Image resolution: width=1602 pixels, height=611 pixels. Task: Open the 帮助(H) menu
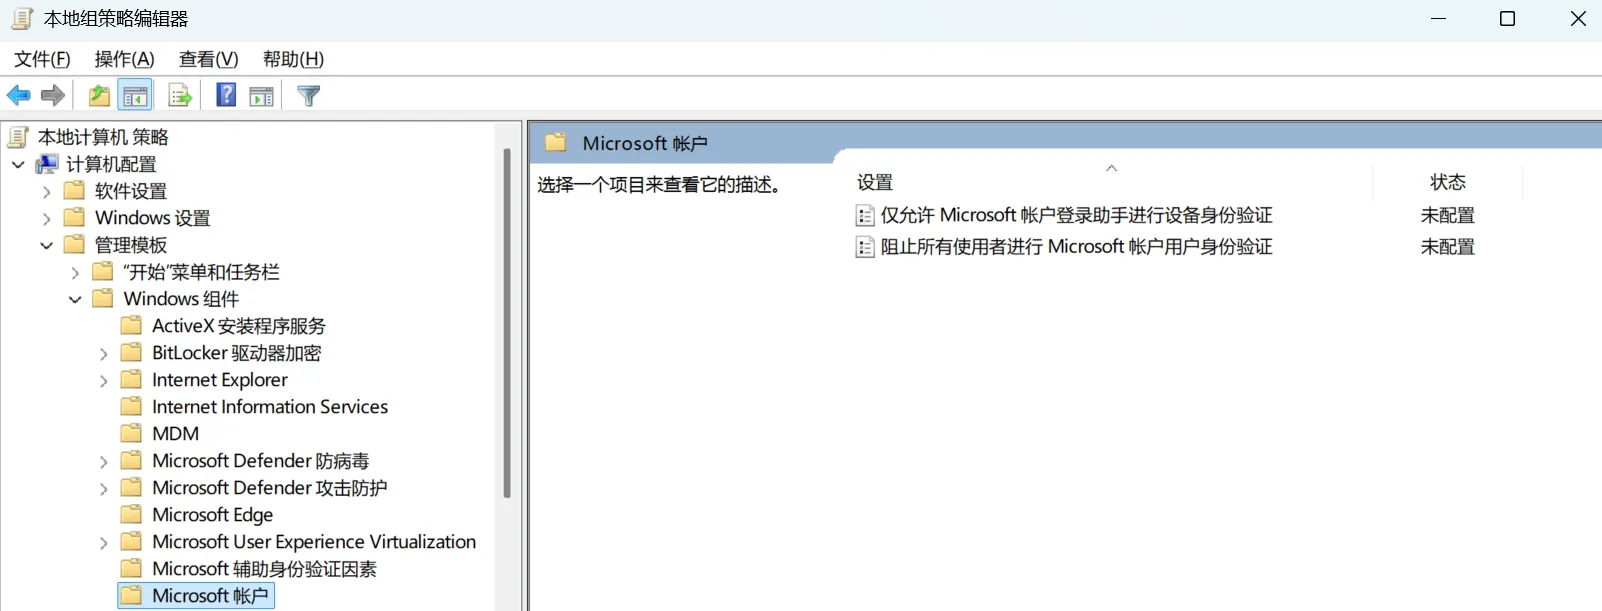tap(293, 59)
